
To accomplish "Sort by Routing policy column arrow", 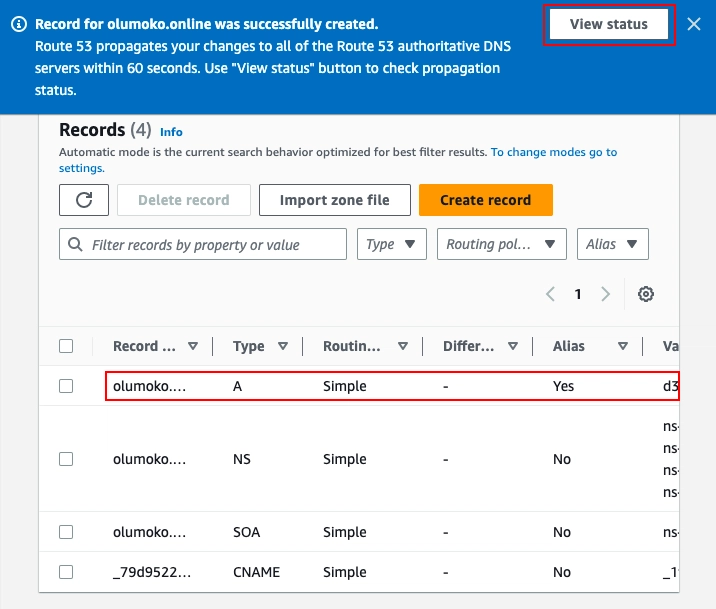I will pos(402,346).
